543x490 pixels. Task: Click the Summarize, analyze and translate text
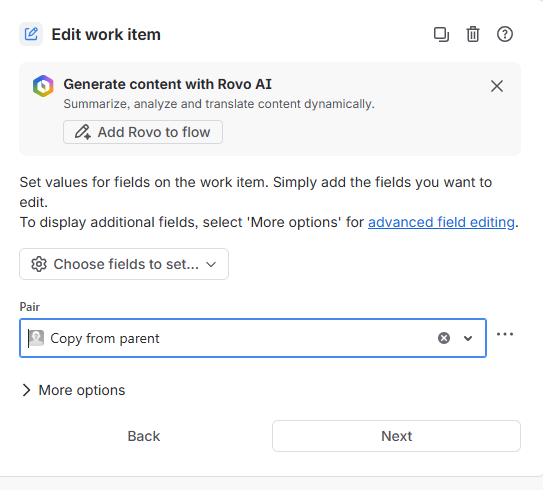[x=219, y=104]
